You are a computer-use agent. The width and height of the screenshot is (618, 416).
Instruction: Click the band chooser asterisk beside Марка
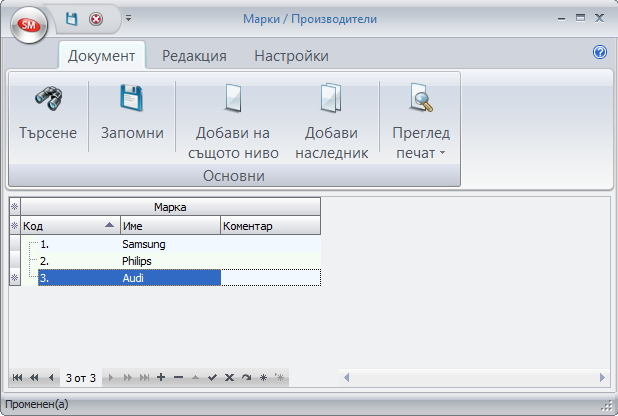click(15, 207)
